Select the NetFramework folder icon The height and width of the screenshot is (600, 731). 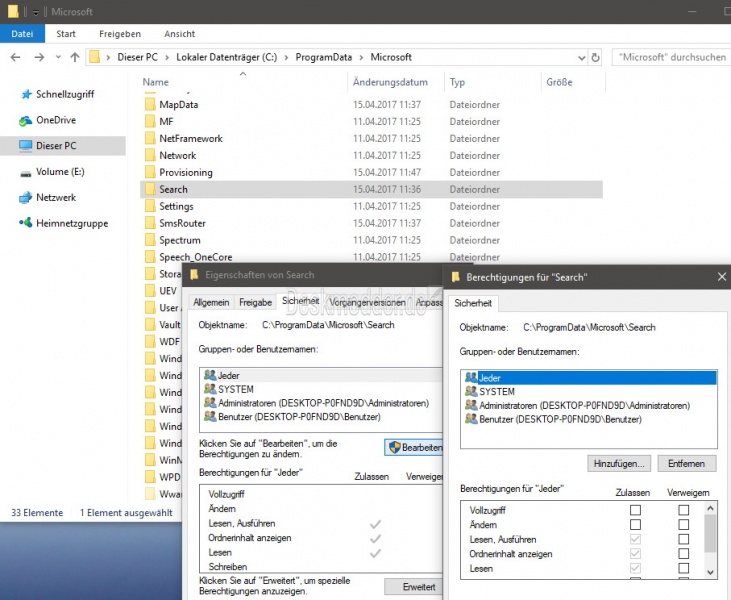(x=150, y=138)
